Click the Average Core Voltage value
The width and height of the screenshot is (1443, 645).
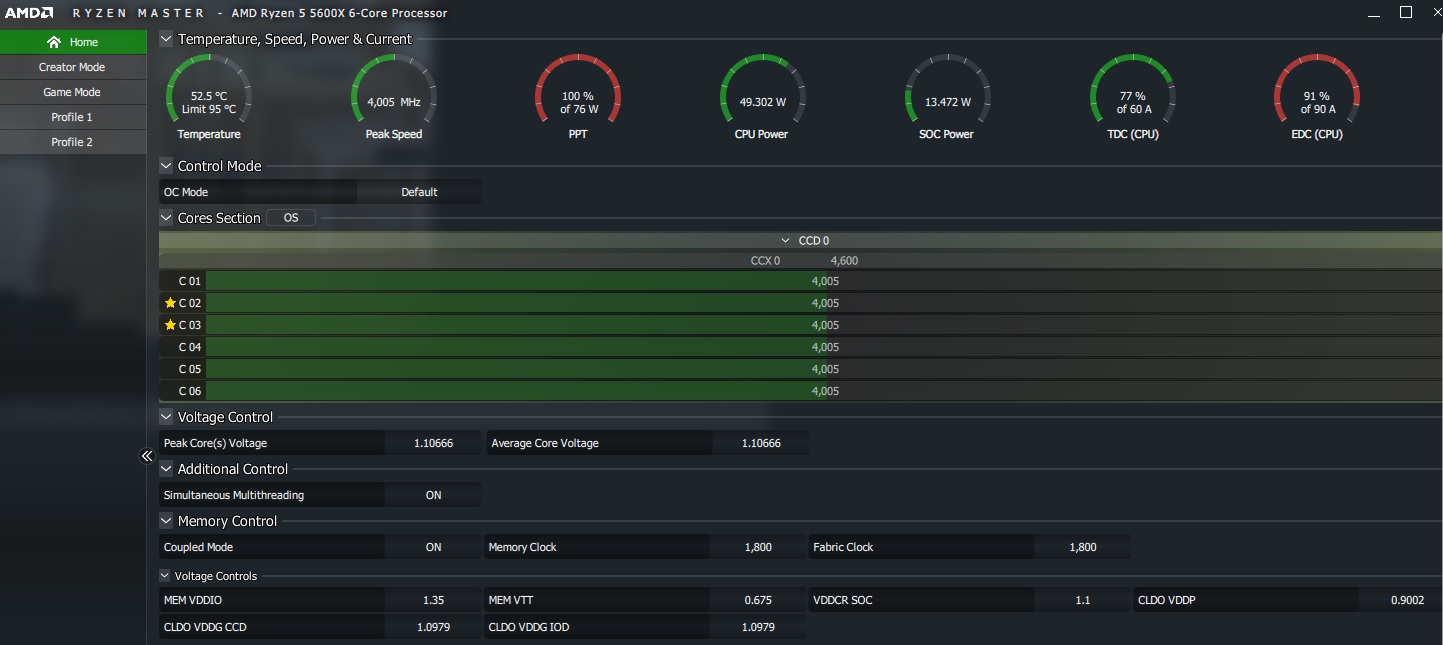click(761, 443)
